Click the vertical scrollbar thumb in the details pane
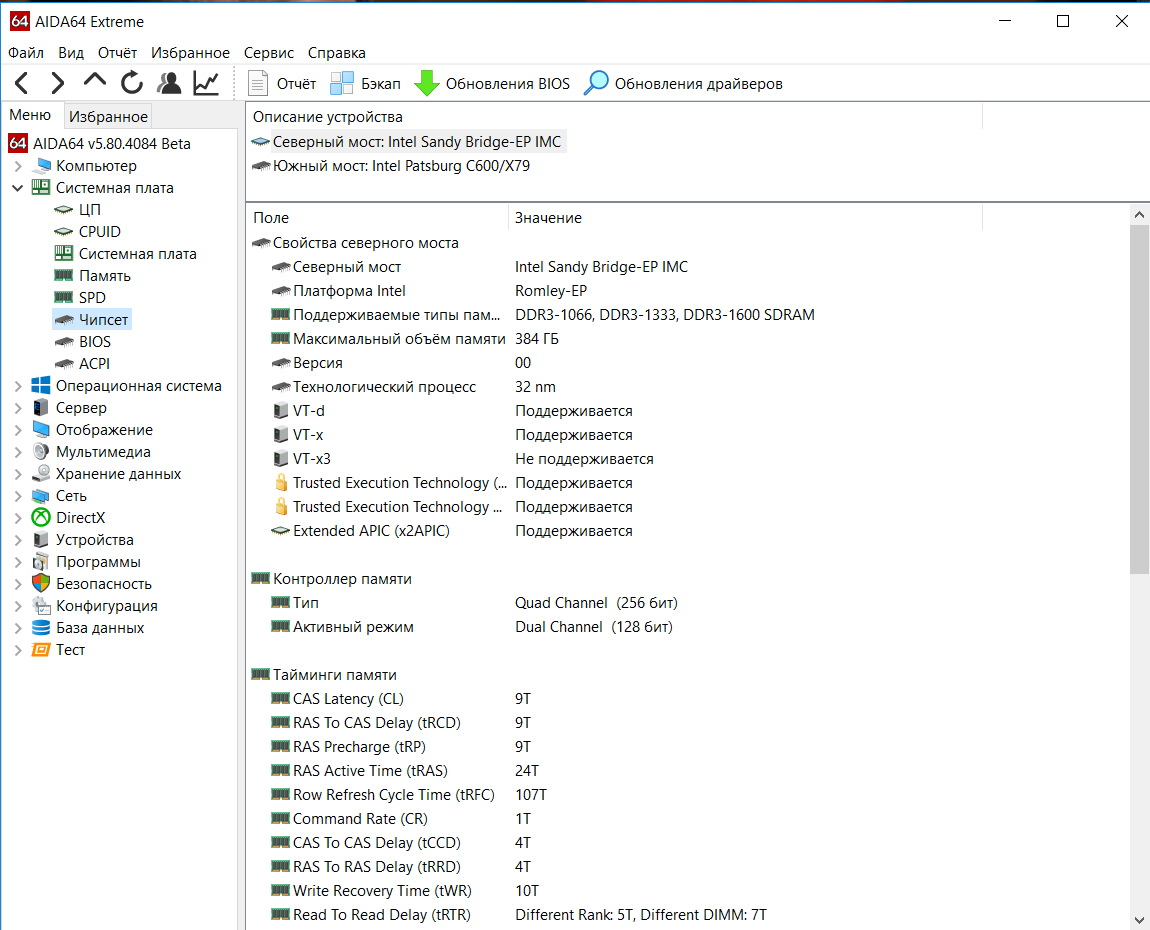 (1139, 399)
